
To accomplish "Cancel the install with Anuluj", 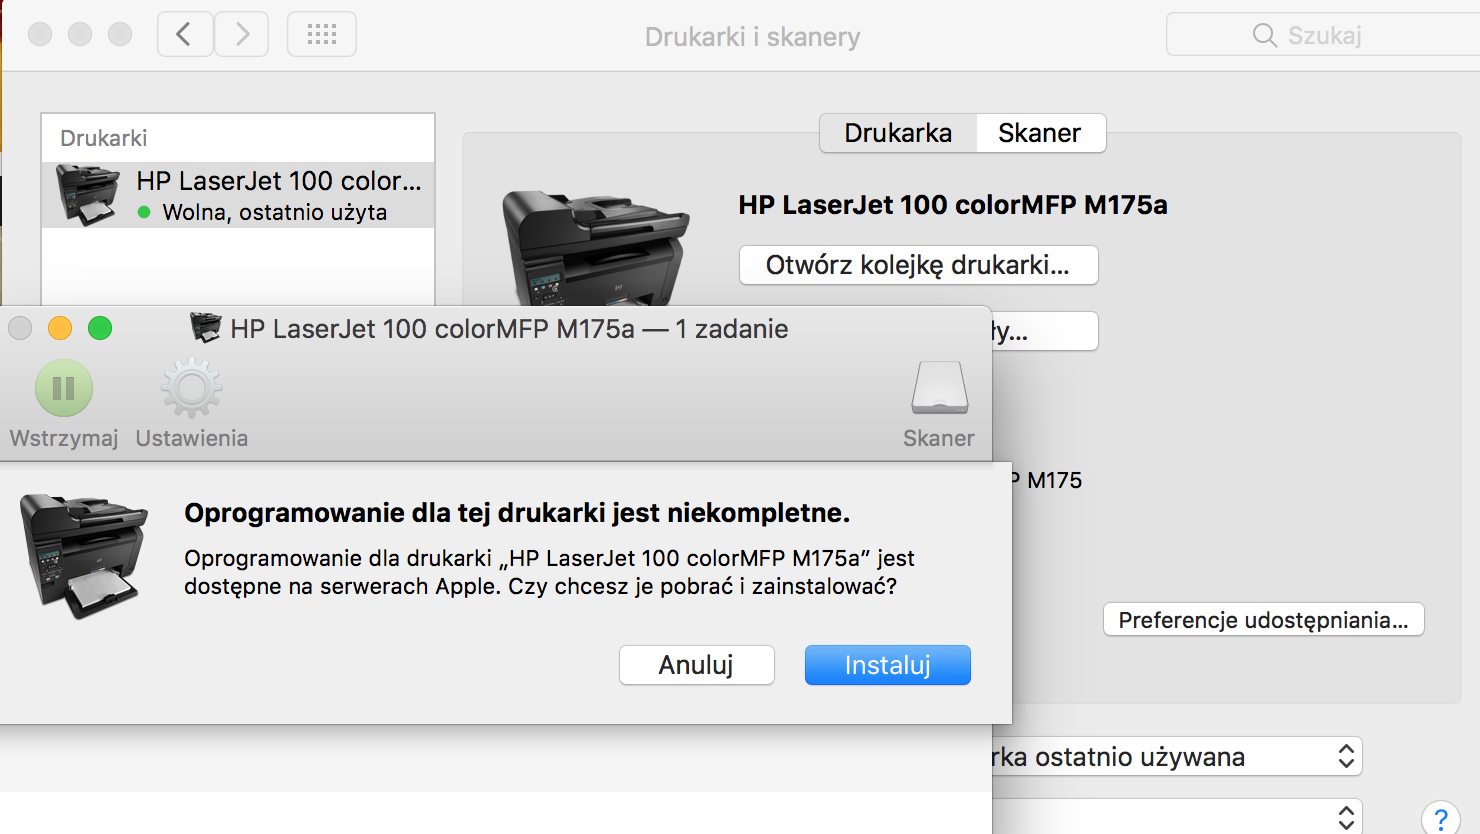I will [696, 664].
